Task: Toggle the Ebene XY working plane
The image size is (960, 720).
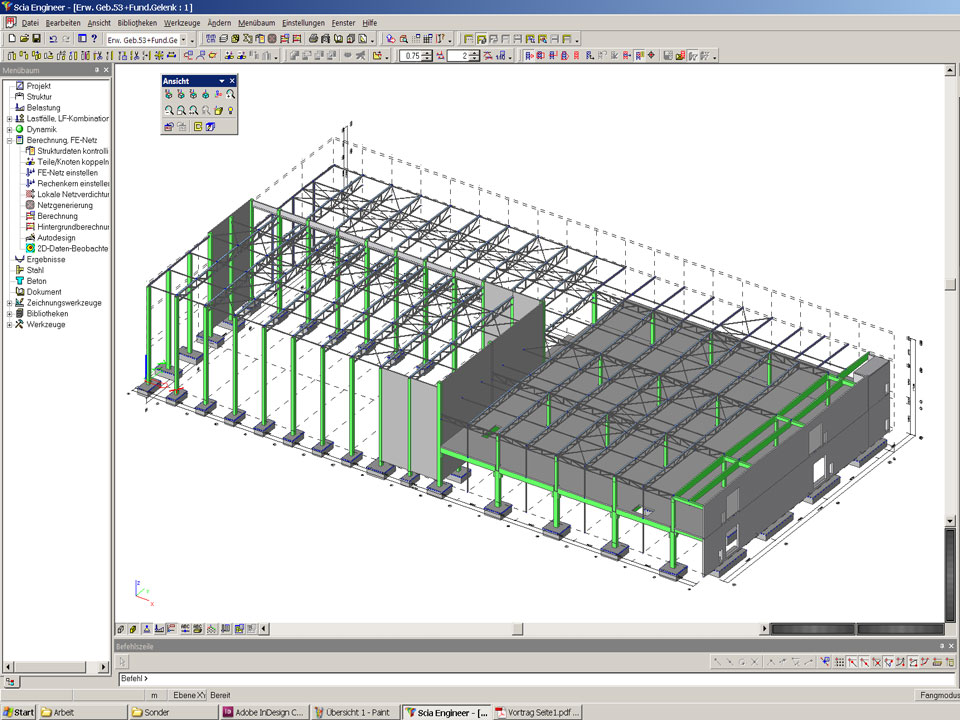Action: coord(188,695)
